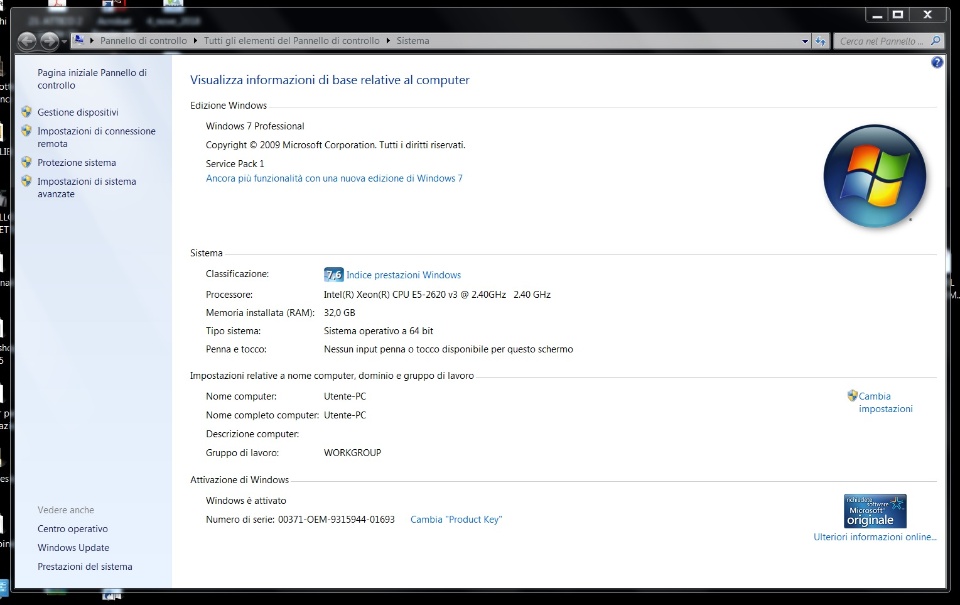
Task: Expand arrow before Pannello di controllo breadcrumb
Action: pyautogui.click(x=92, y=40)
